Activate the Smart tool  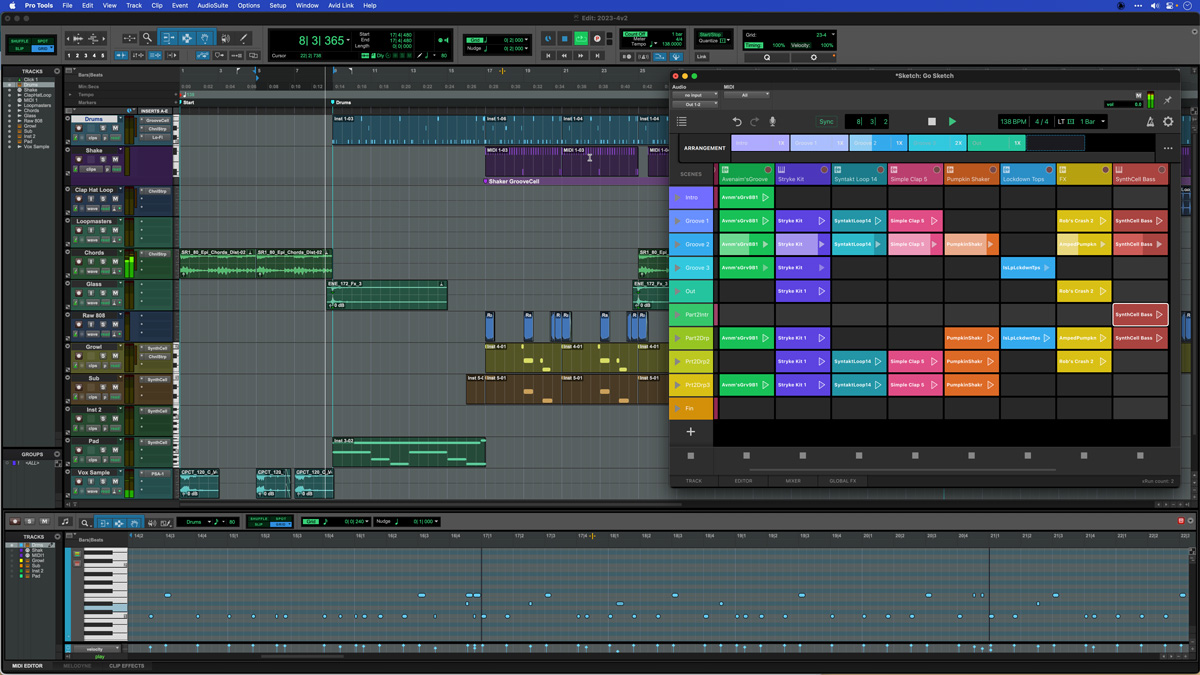tap(187, 29)
